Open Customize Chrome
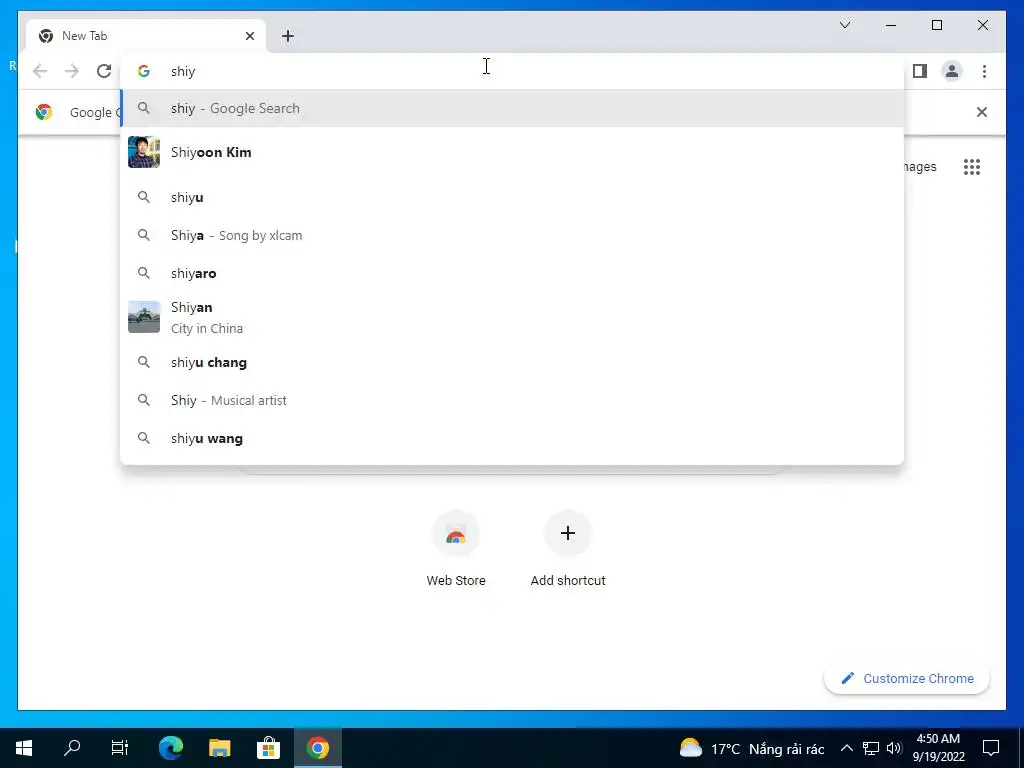 pos(907,679)
